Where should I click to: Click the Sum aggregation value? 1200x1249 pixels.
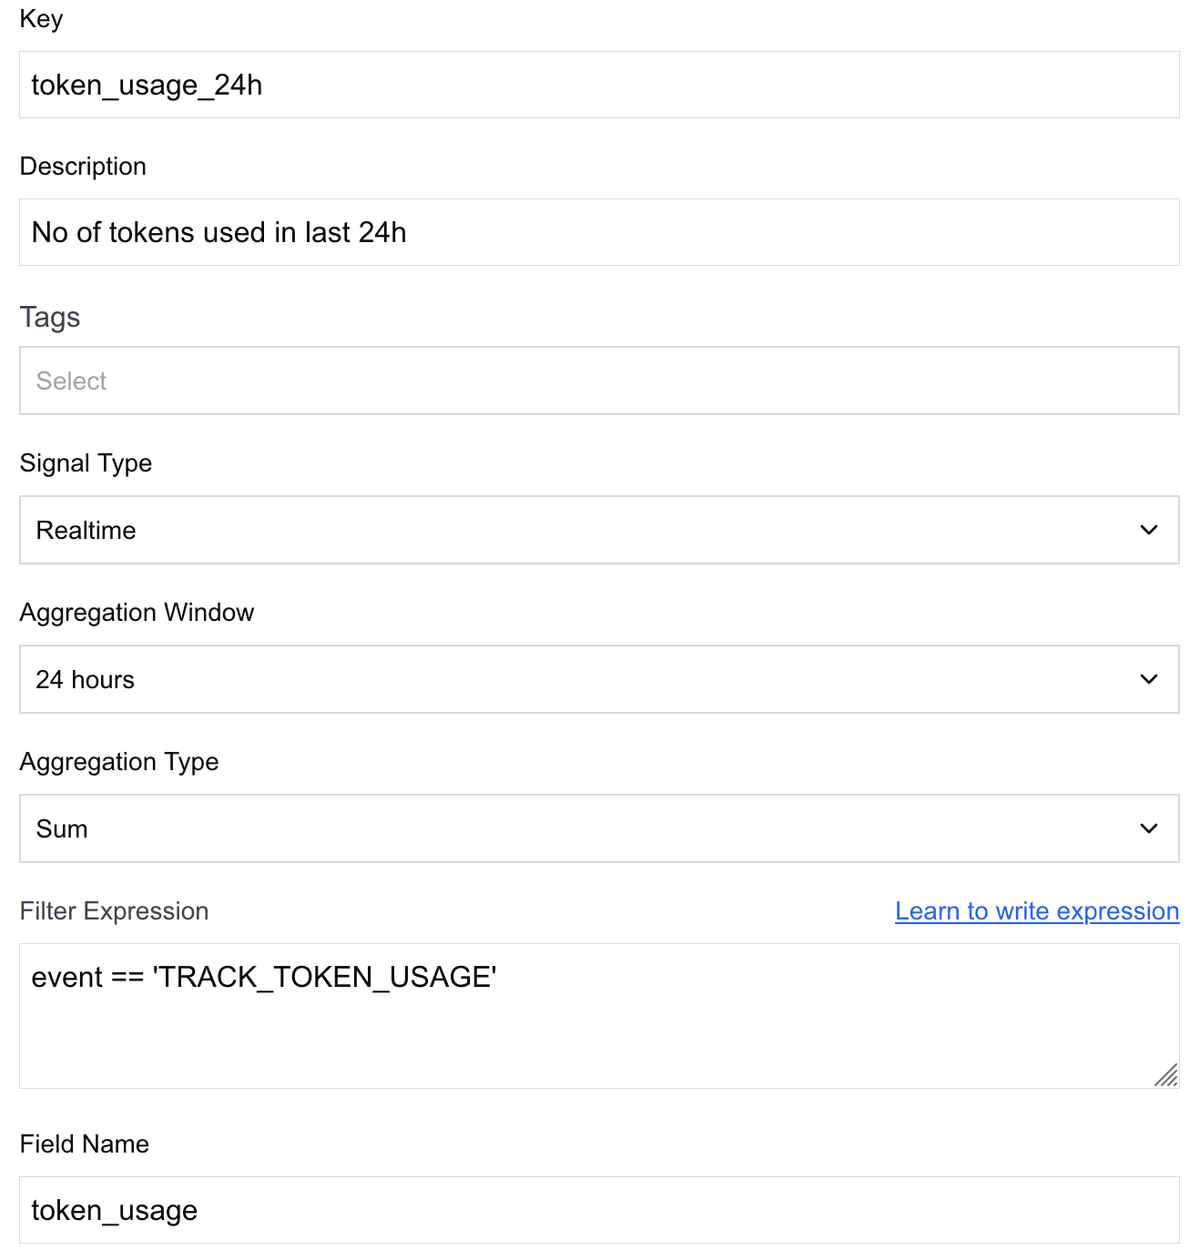(x=61, y=828)
